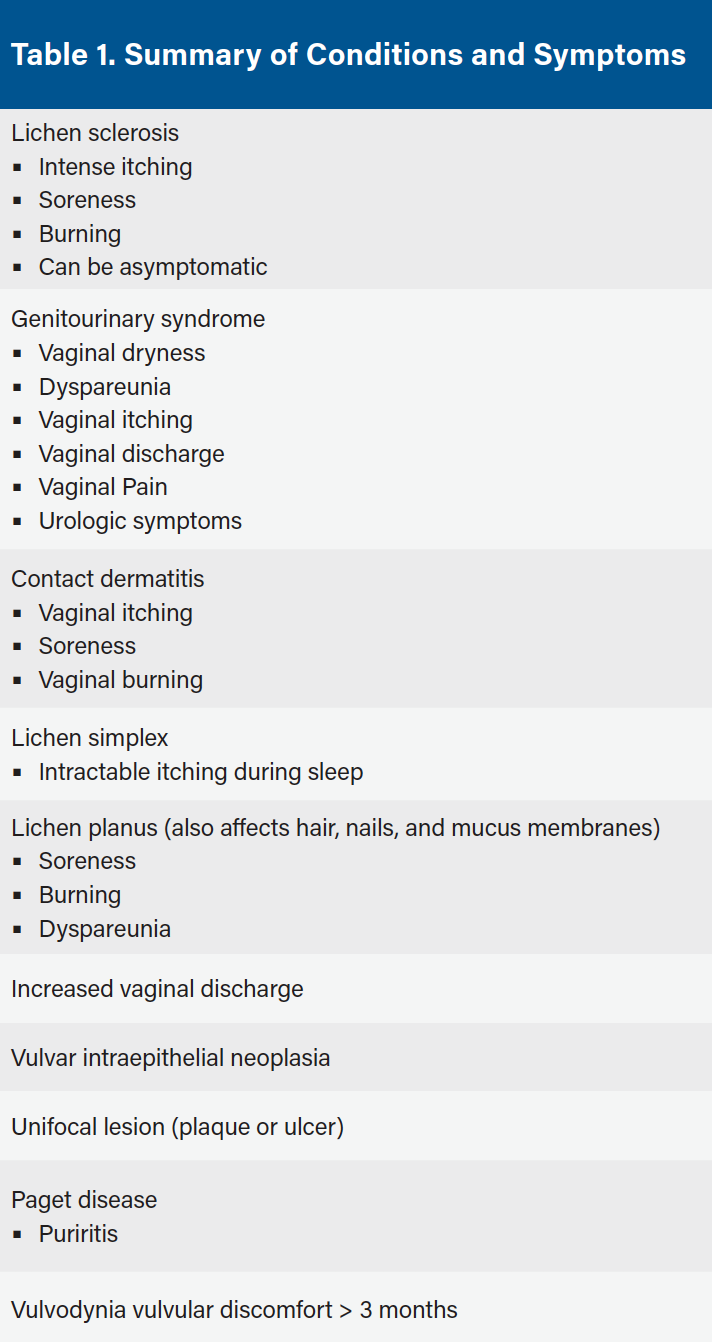Click the 'Increased vaginal discharge' row
Viewport: 712px width, 1342px height.
point(157,989)
